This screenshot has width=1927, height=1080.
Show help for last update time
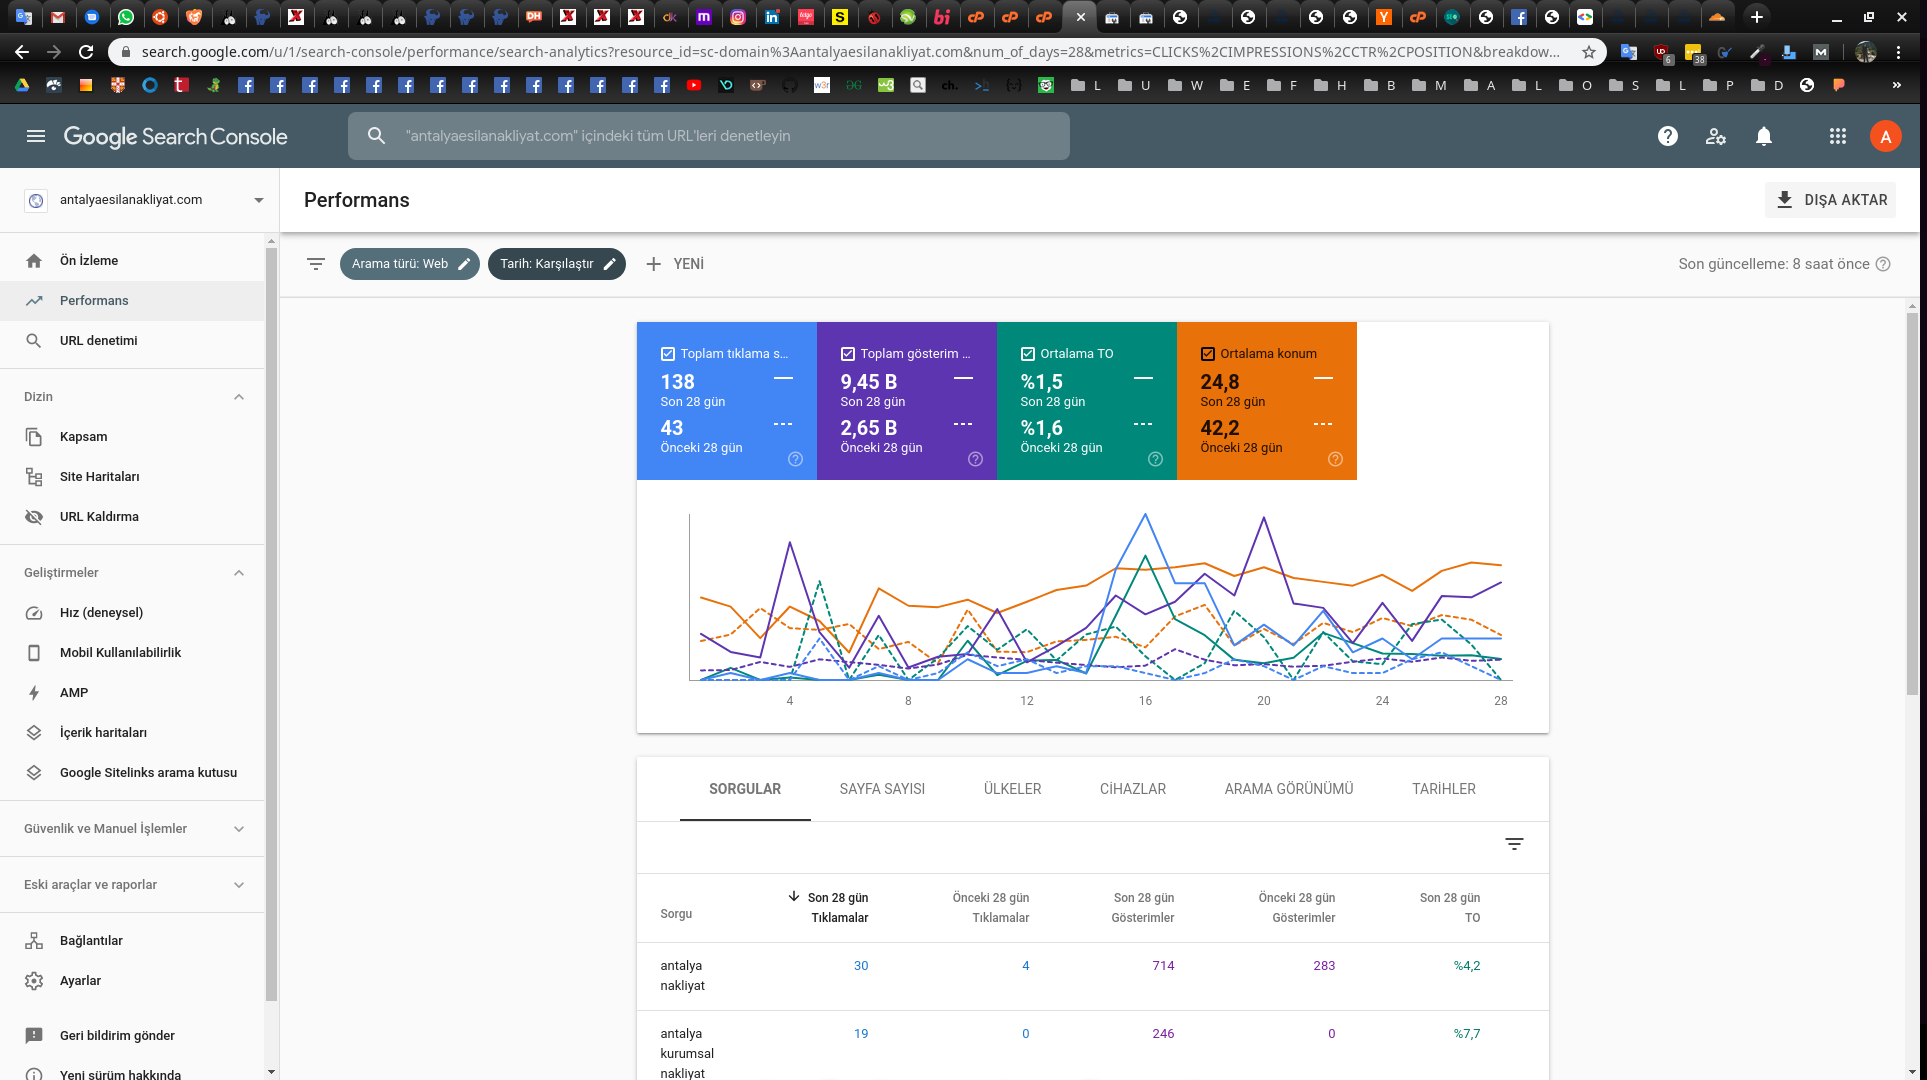1883,264
